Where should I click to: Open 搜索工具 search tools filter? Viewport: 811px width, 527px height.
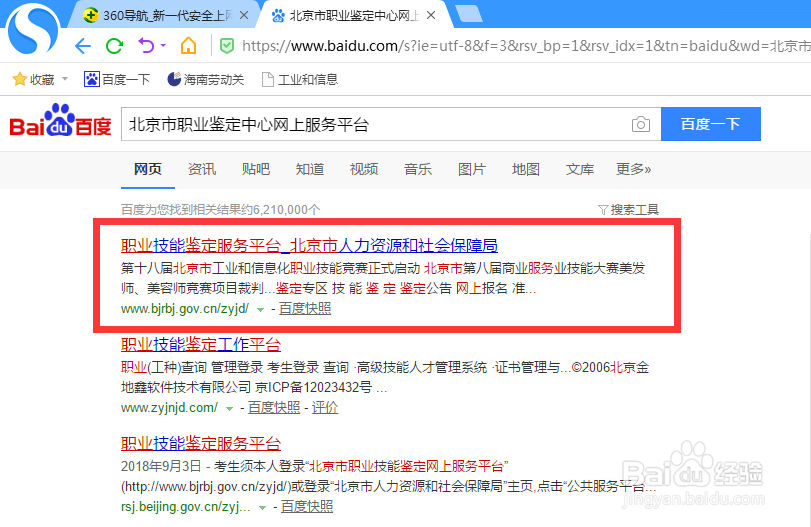[x=628, y=209]
